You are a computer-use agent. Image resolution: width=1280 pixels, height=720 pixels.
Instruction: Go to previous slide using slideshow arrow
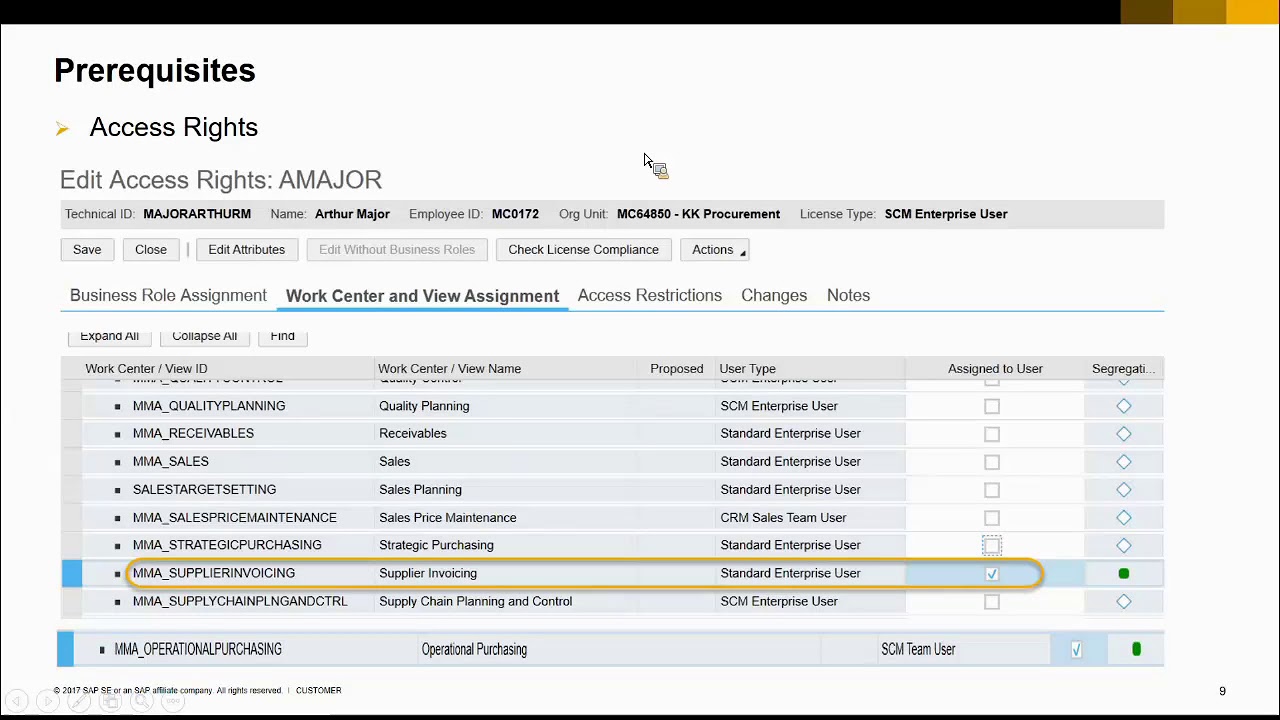pos(17,701)
